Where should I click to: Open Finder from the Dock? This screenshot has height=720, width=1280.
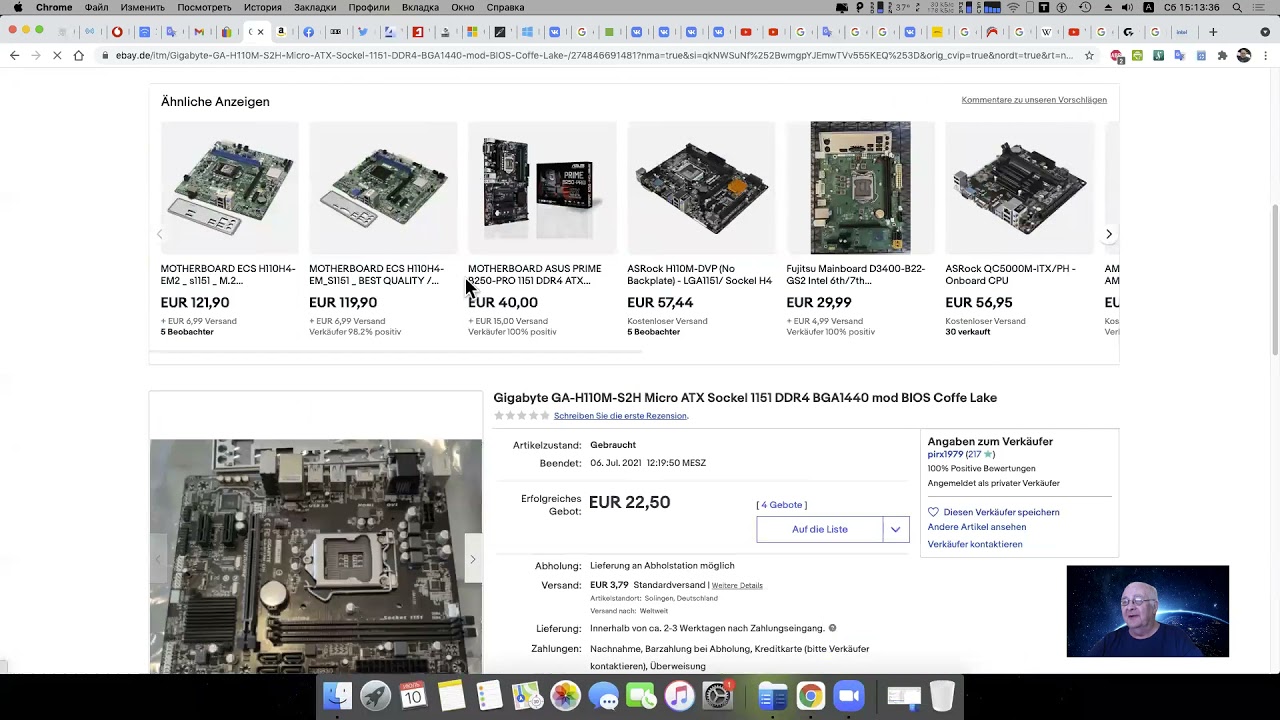337,695
